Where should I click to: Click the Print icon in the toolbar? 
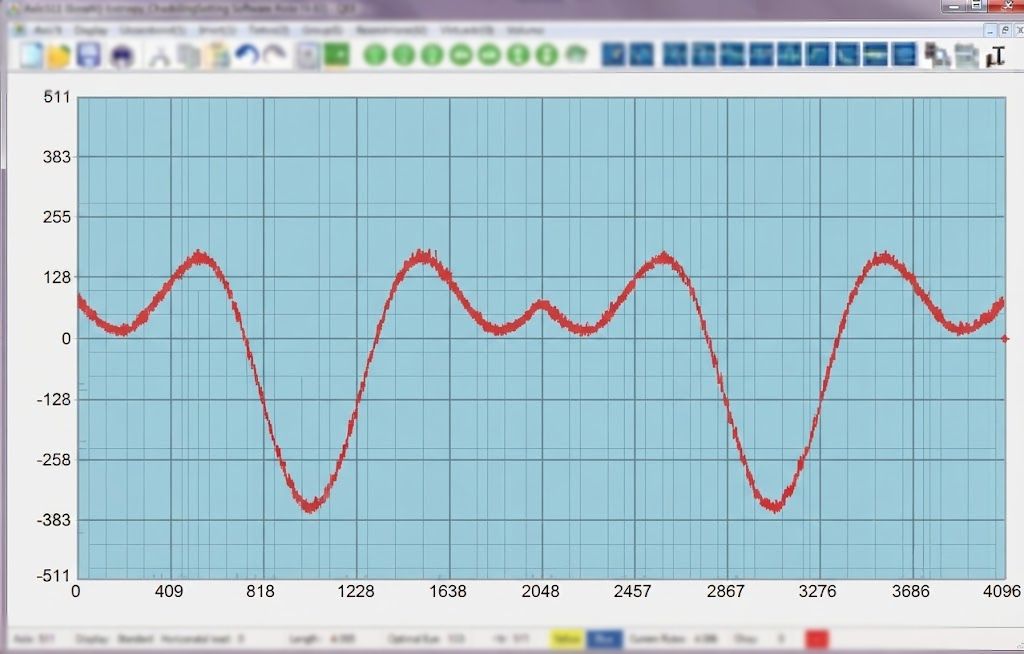coord(122,56)
